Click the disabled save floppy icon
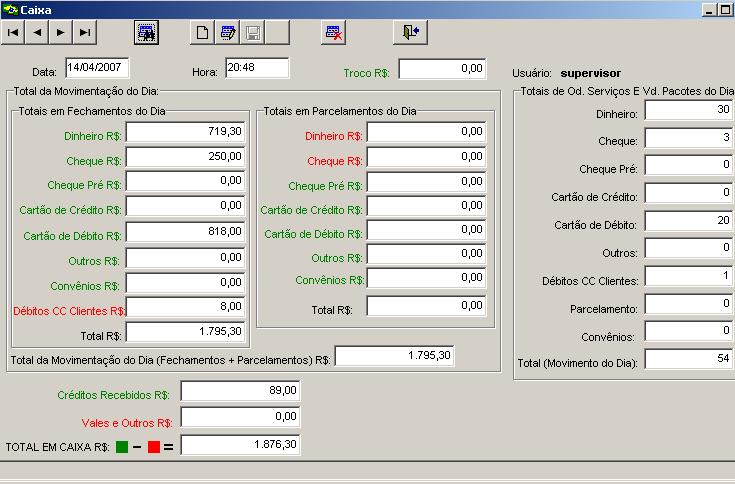This screenshot has width=735, height=484. click(254, 32)
